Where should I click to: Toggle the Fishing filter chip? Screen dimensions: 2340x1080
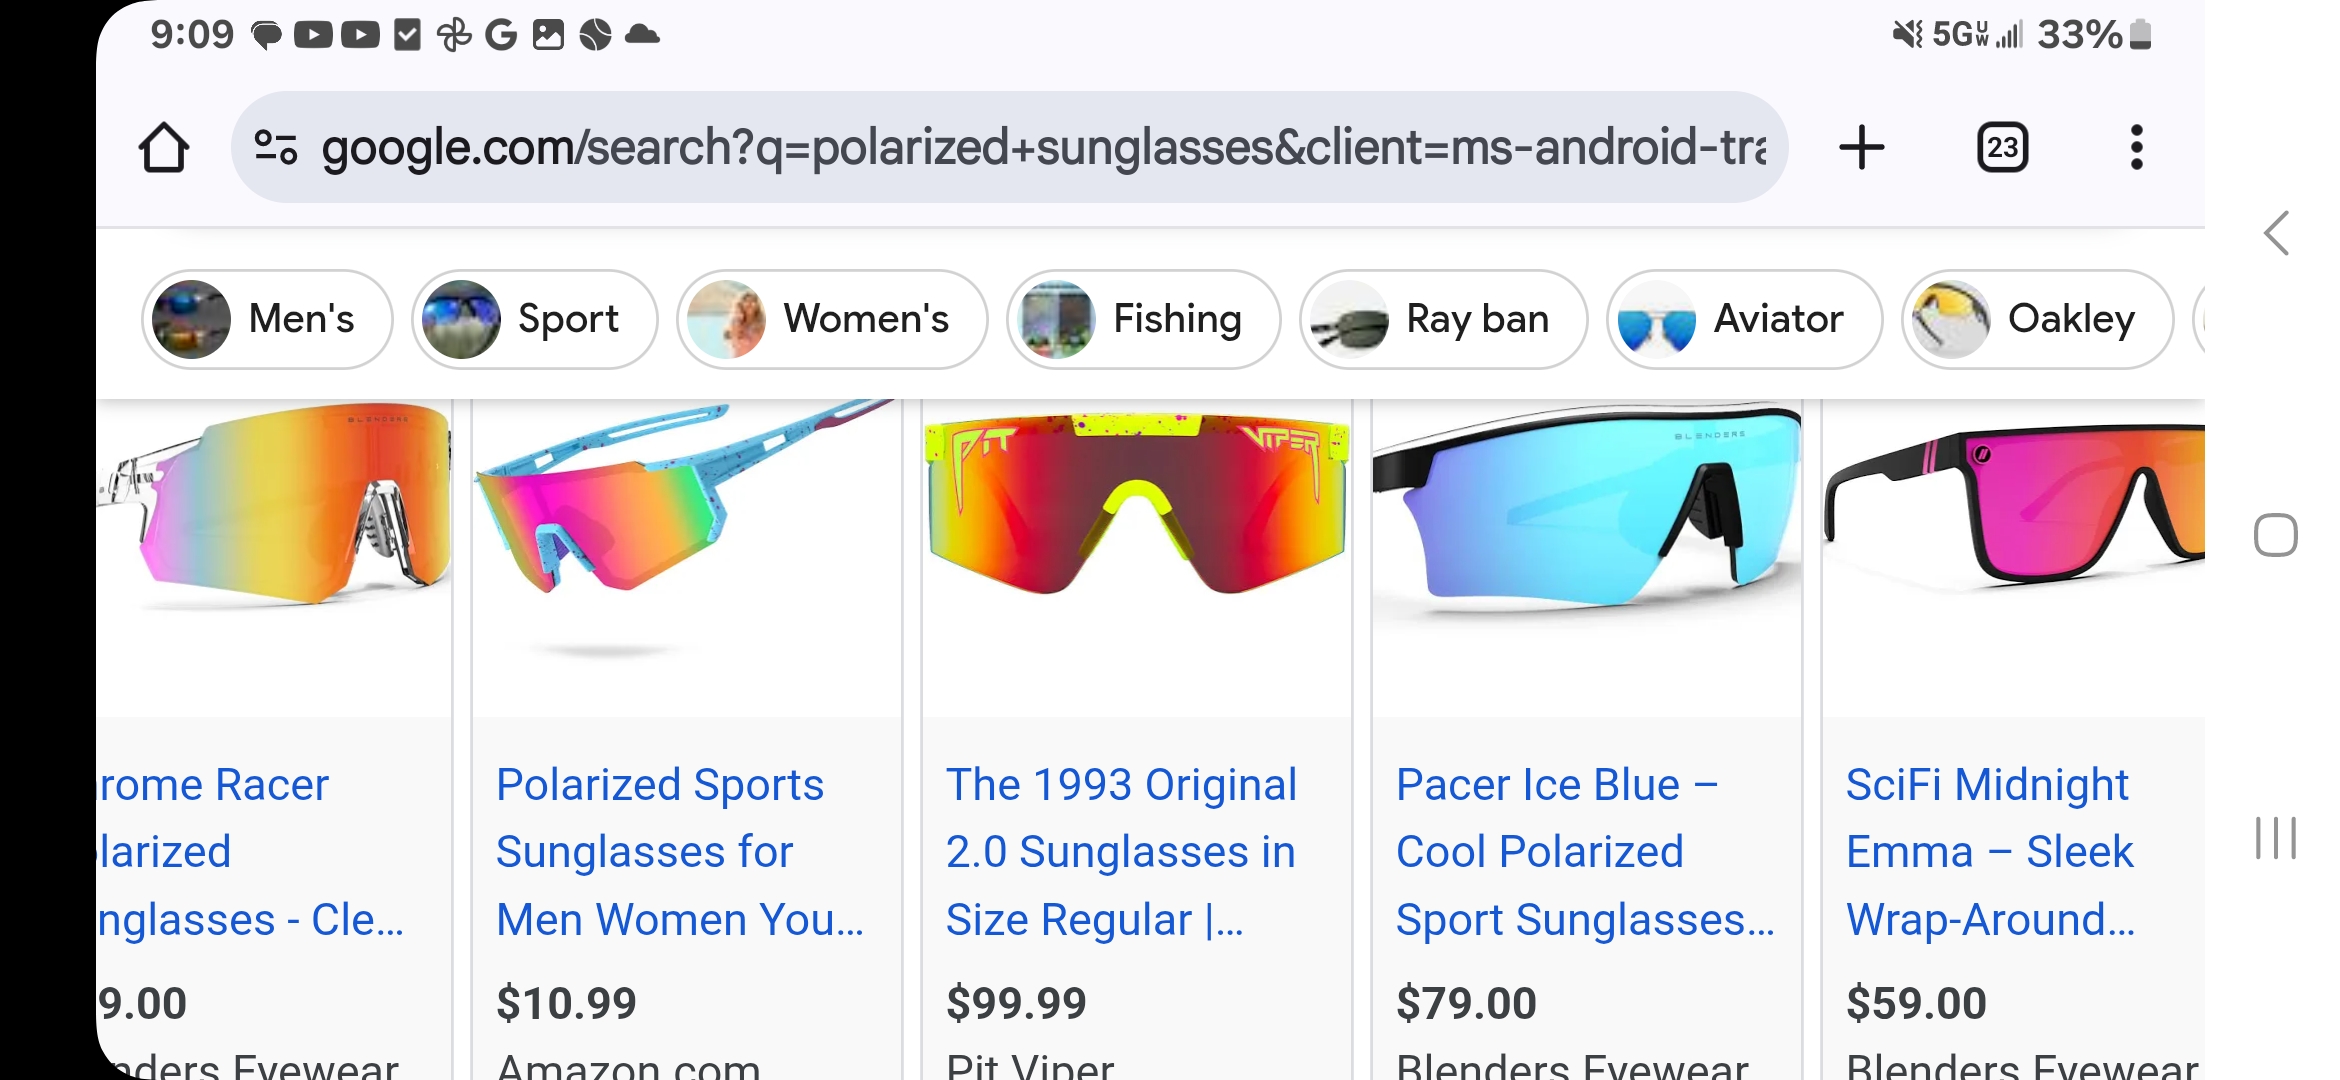pos(1143,319)
